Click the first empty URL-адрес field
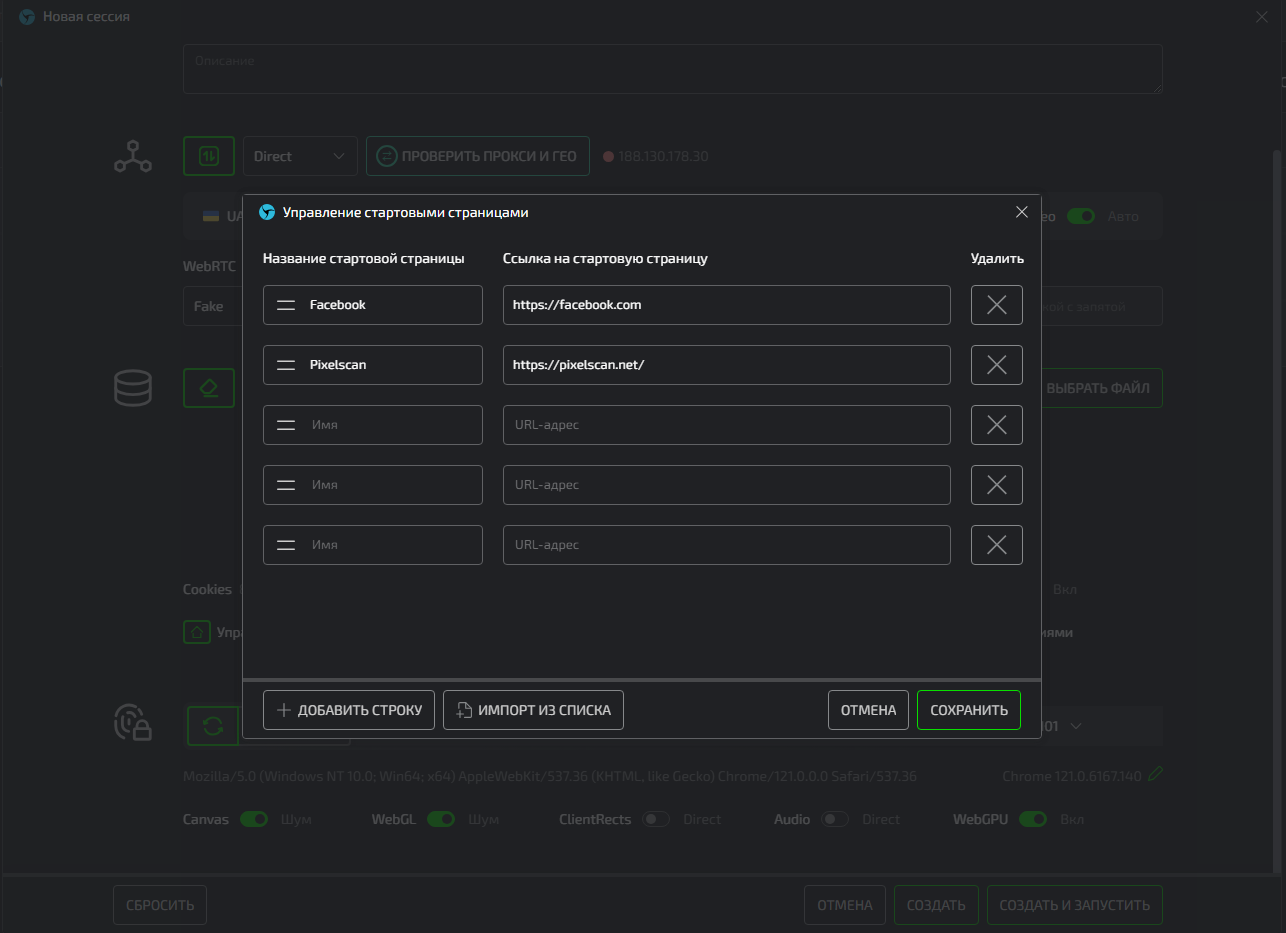The width and height of the screenshot is (1286, 933). click(x=727, y=425)
